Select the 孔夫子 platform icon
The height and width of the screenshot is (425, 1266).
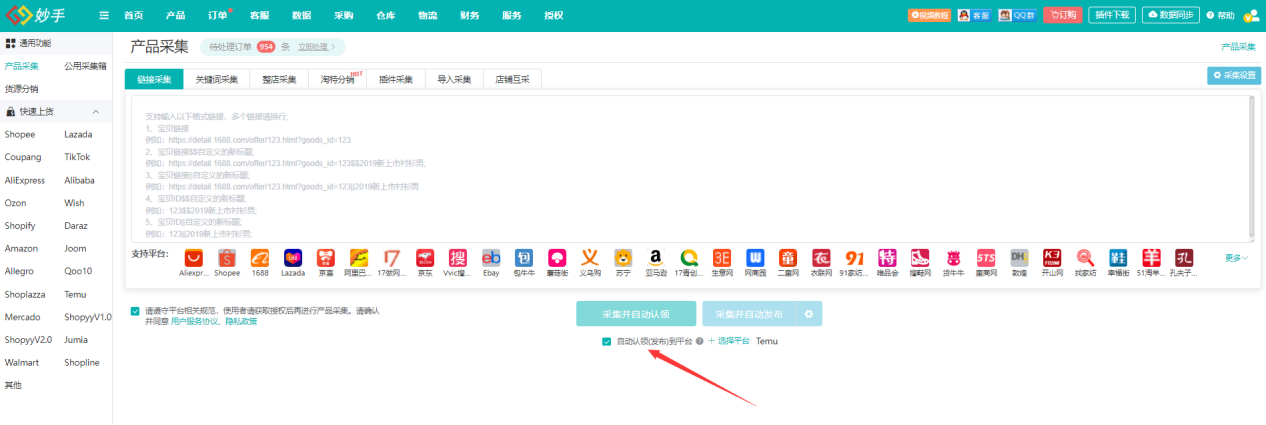1184,258
